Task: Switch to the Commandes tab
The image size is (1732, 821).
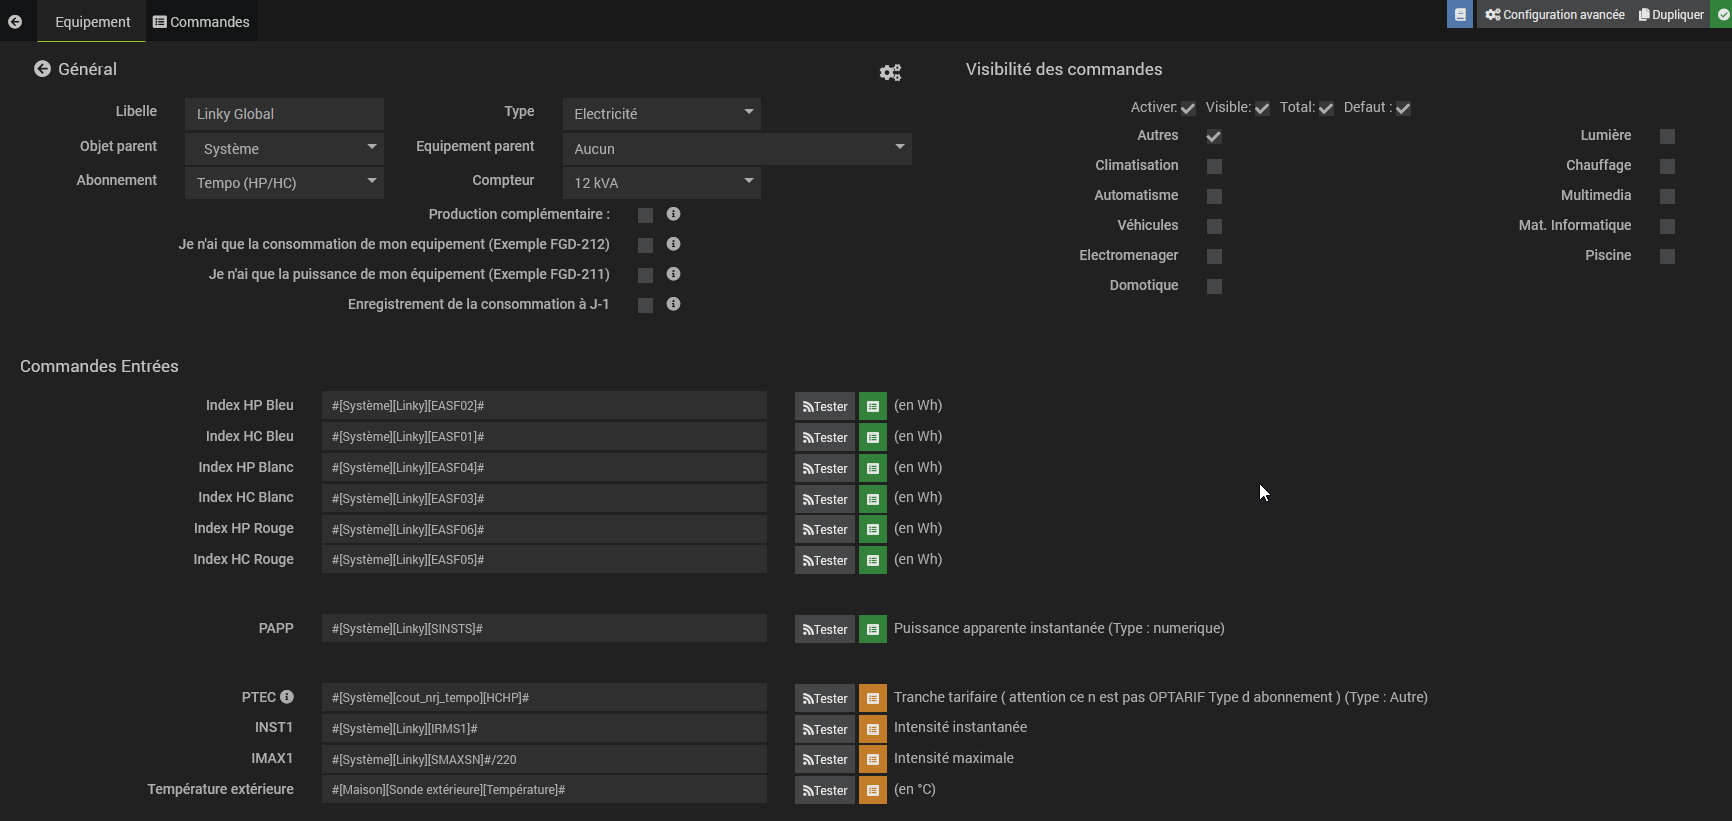Action: (x=201, y=21)
